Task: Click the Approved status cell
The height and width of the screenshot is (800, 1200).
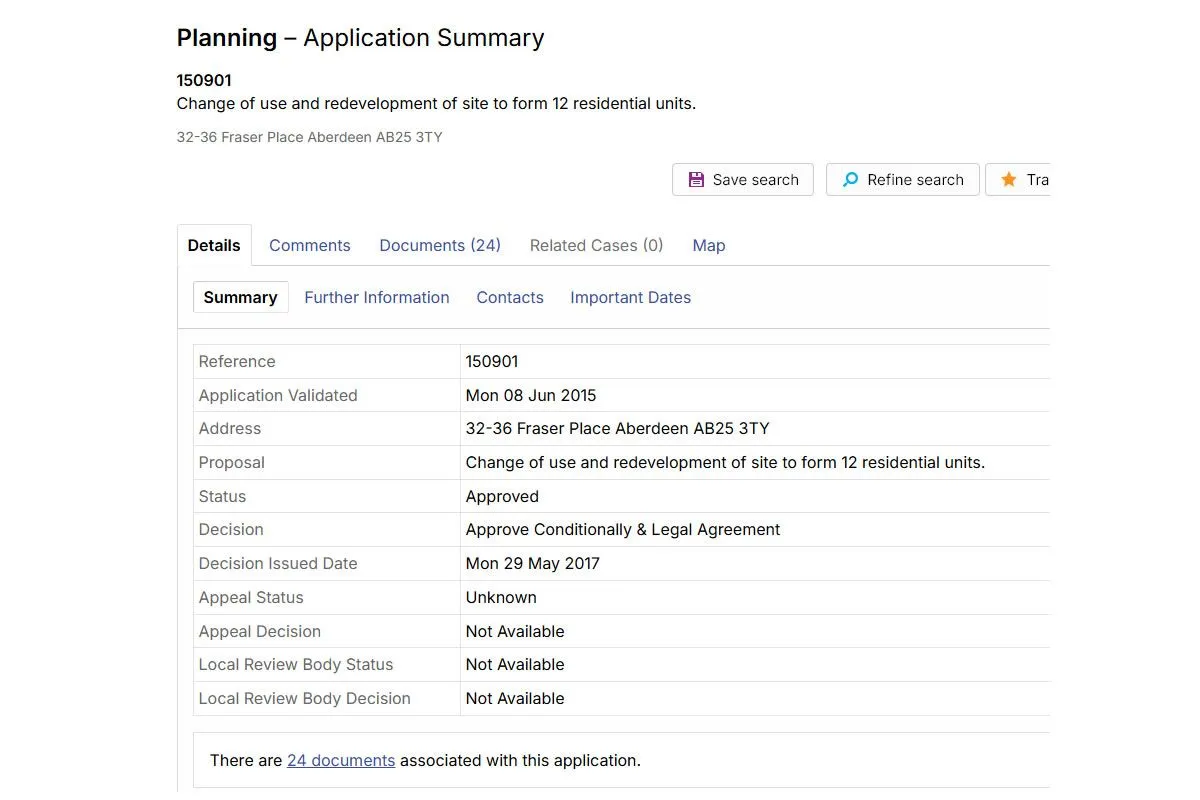Action: pyautogui.click(x=755, y=496)
